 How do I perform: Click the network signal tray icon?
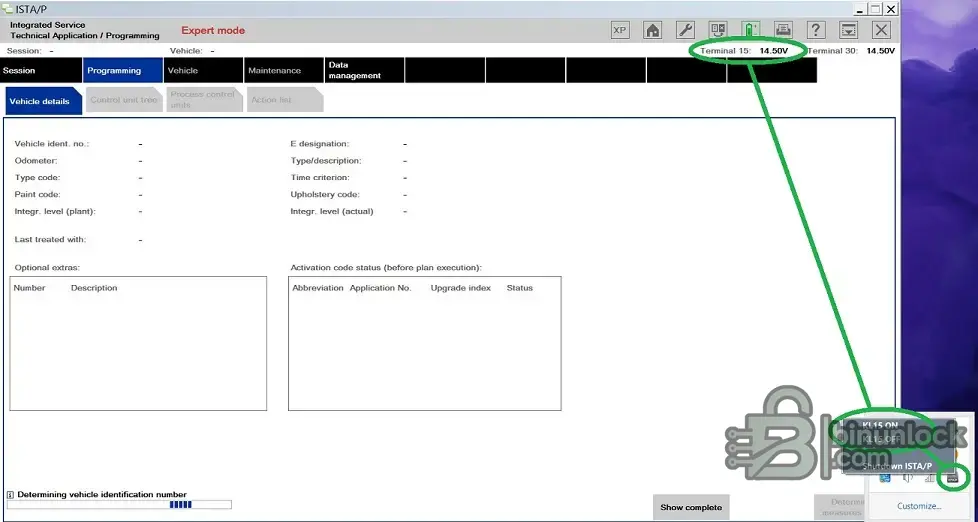click(x=929, y=478)
